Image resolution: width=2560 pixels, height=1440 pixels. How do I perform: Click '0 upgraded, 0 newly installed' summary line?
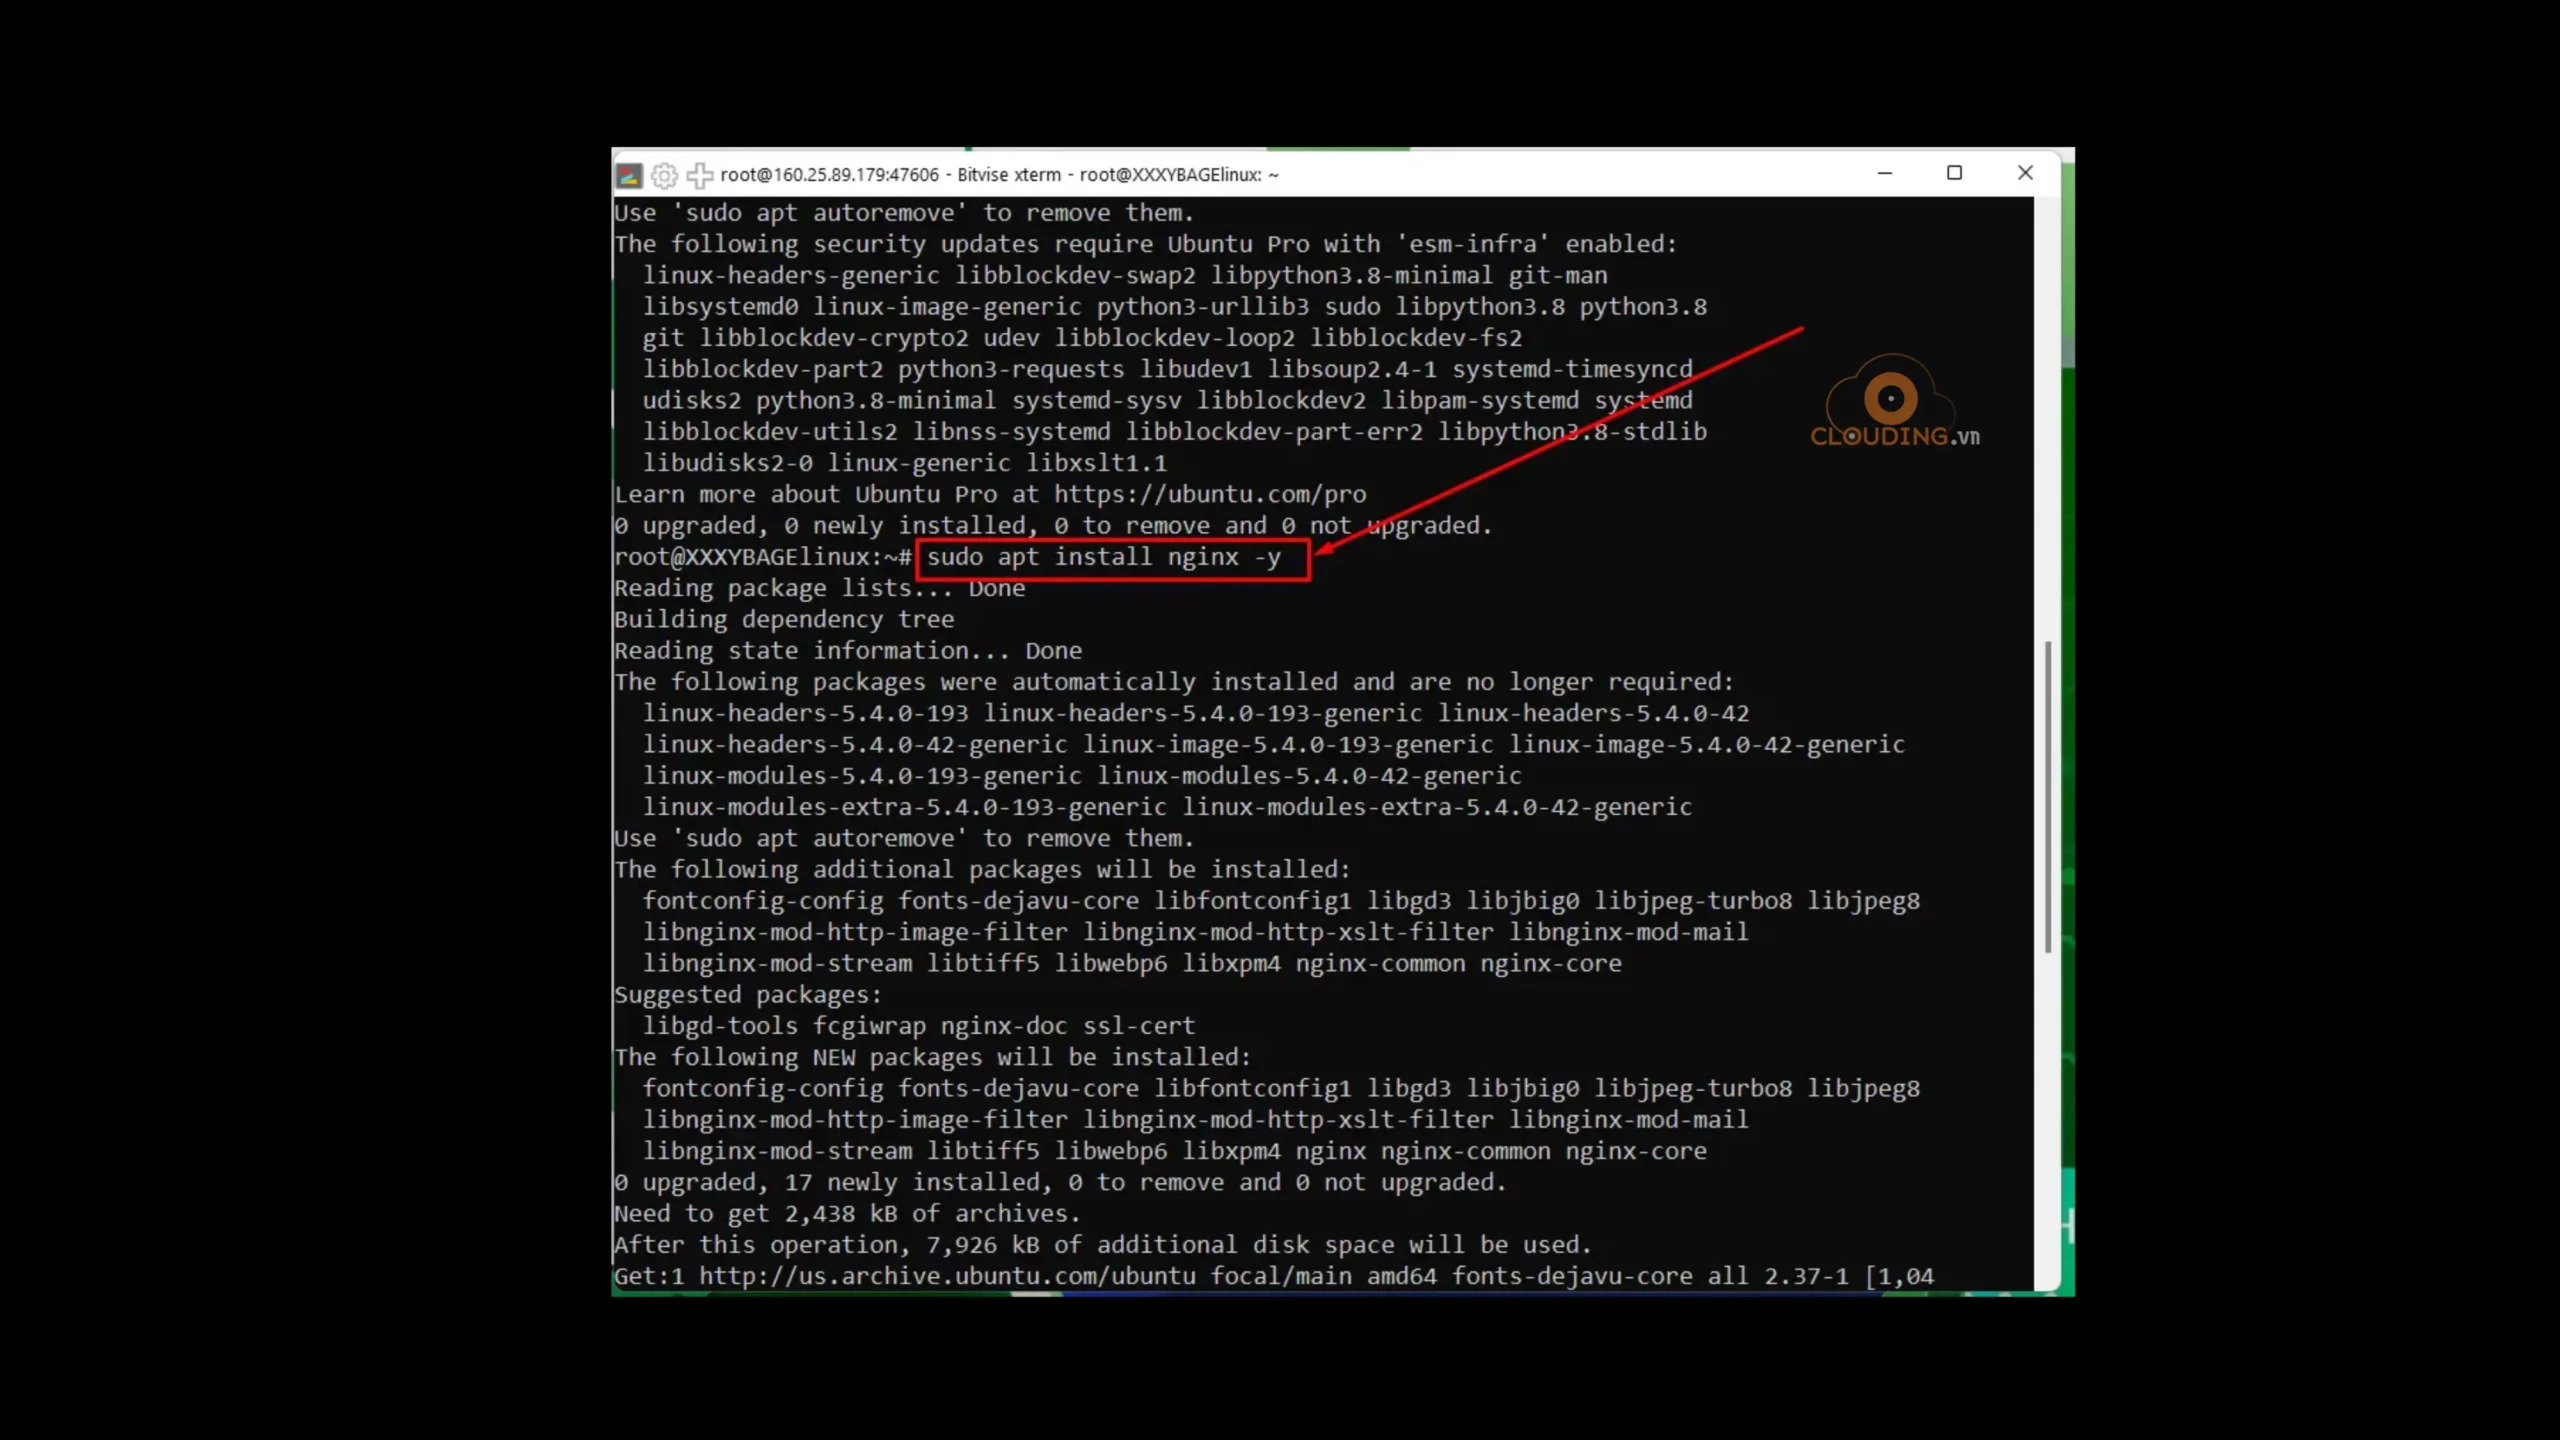(1053, 526)
